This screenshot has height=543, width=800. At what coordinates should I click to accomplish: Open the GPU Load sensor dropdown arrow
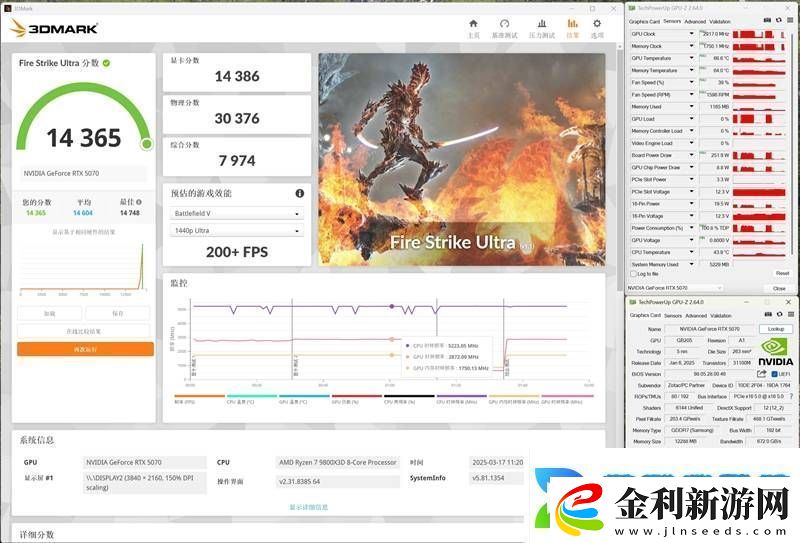[x=692, y=119]
